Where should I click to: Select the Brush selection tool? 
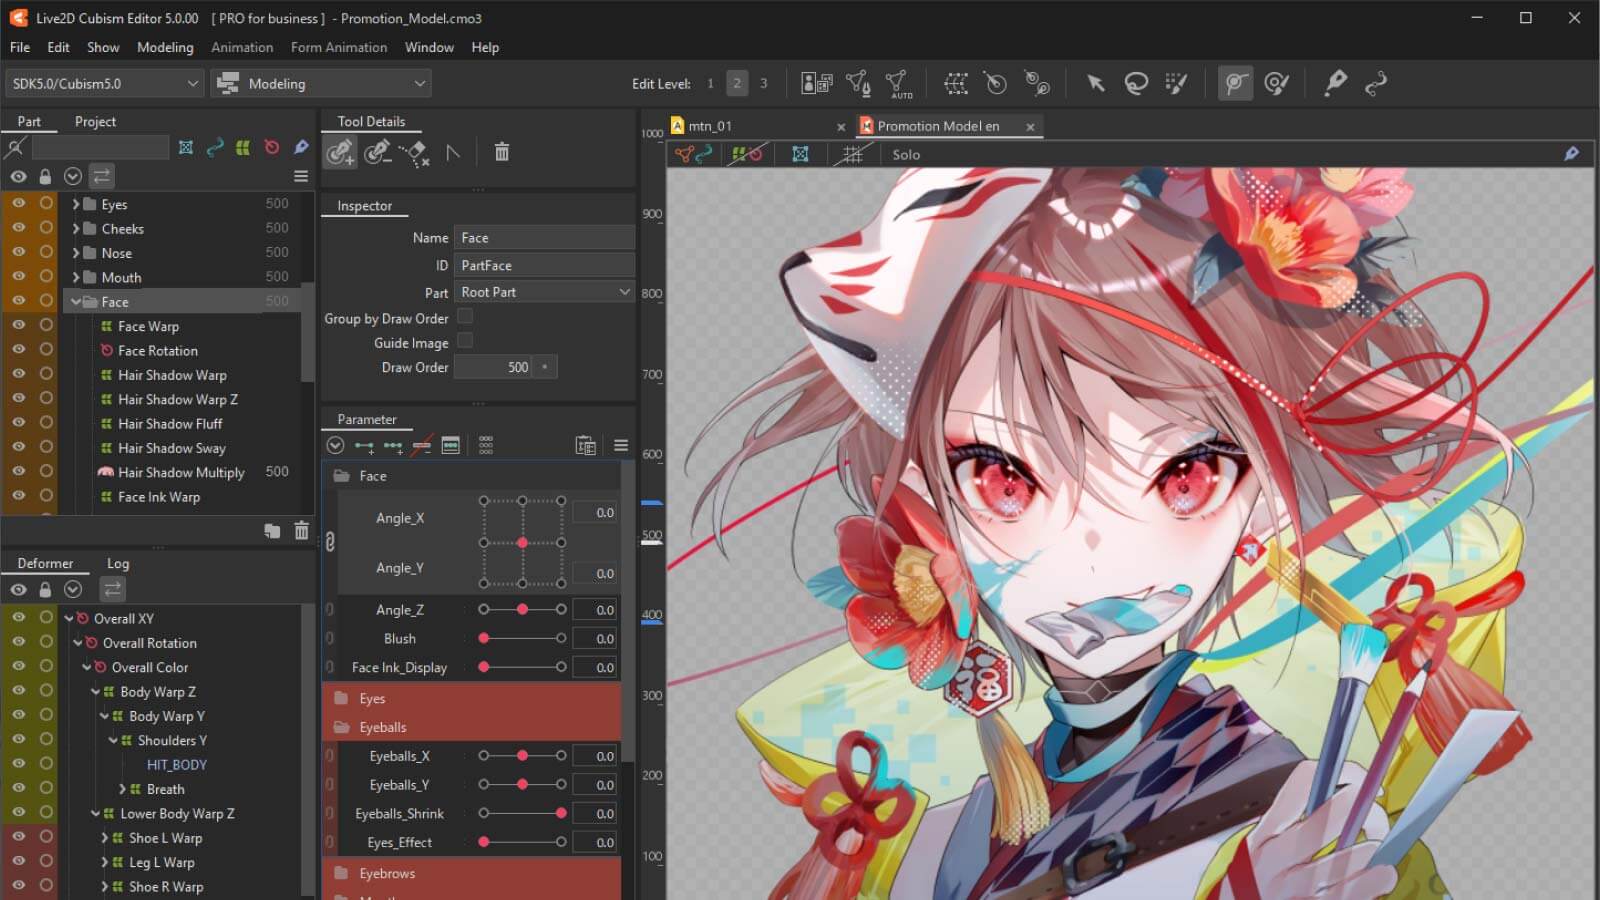[1177, 83]
